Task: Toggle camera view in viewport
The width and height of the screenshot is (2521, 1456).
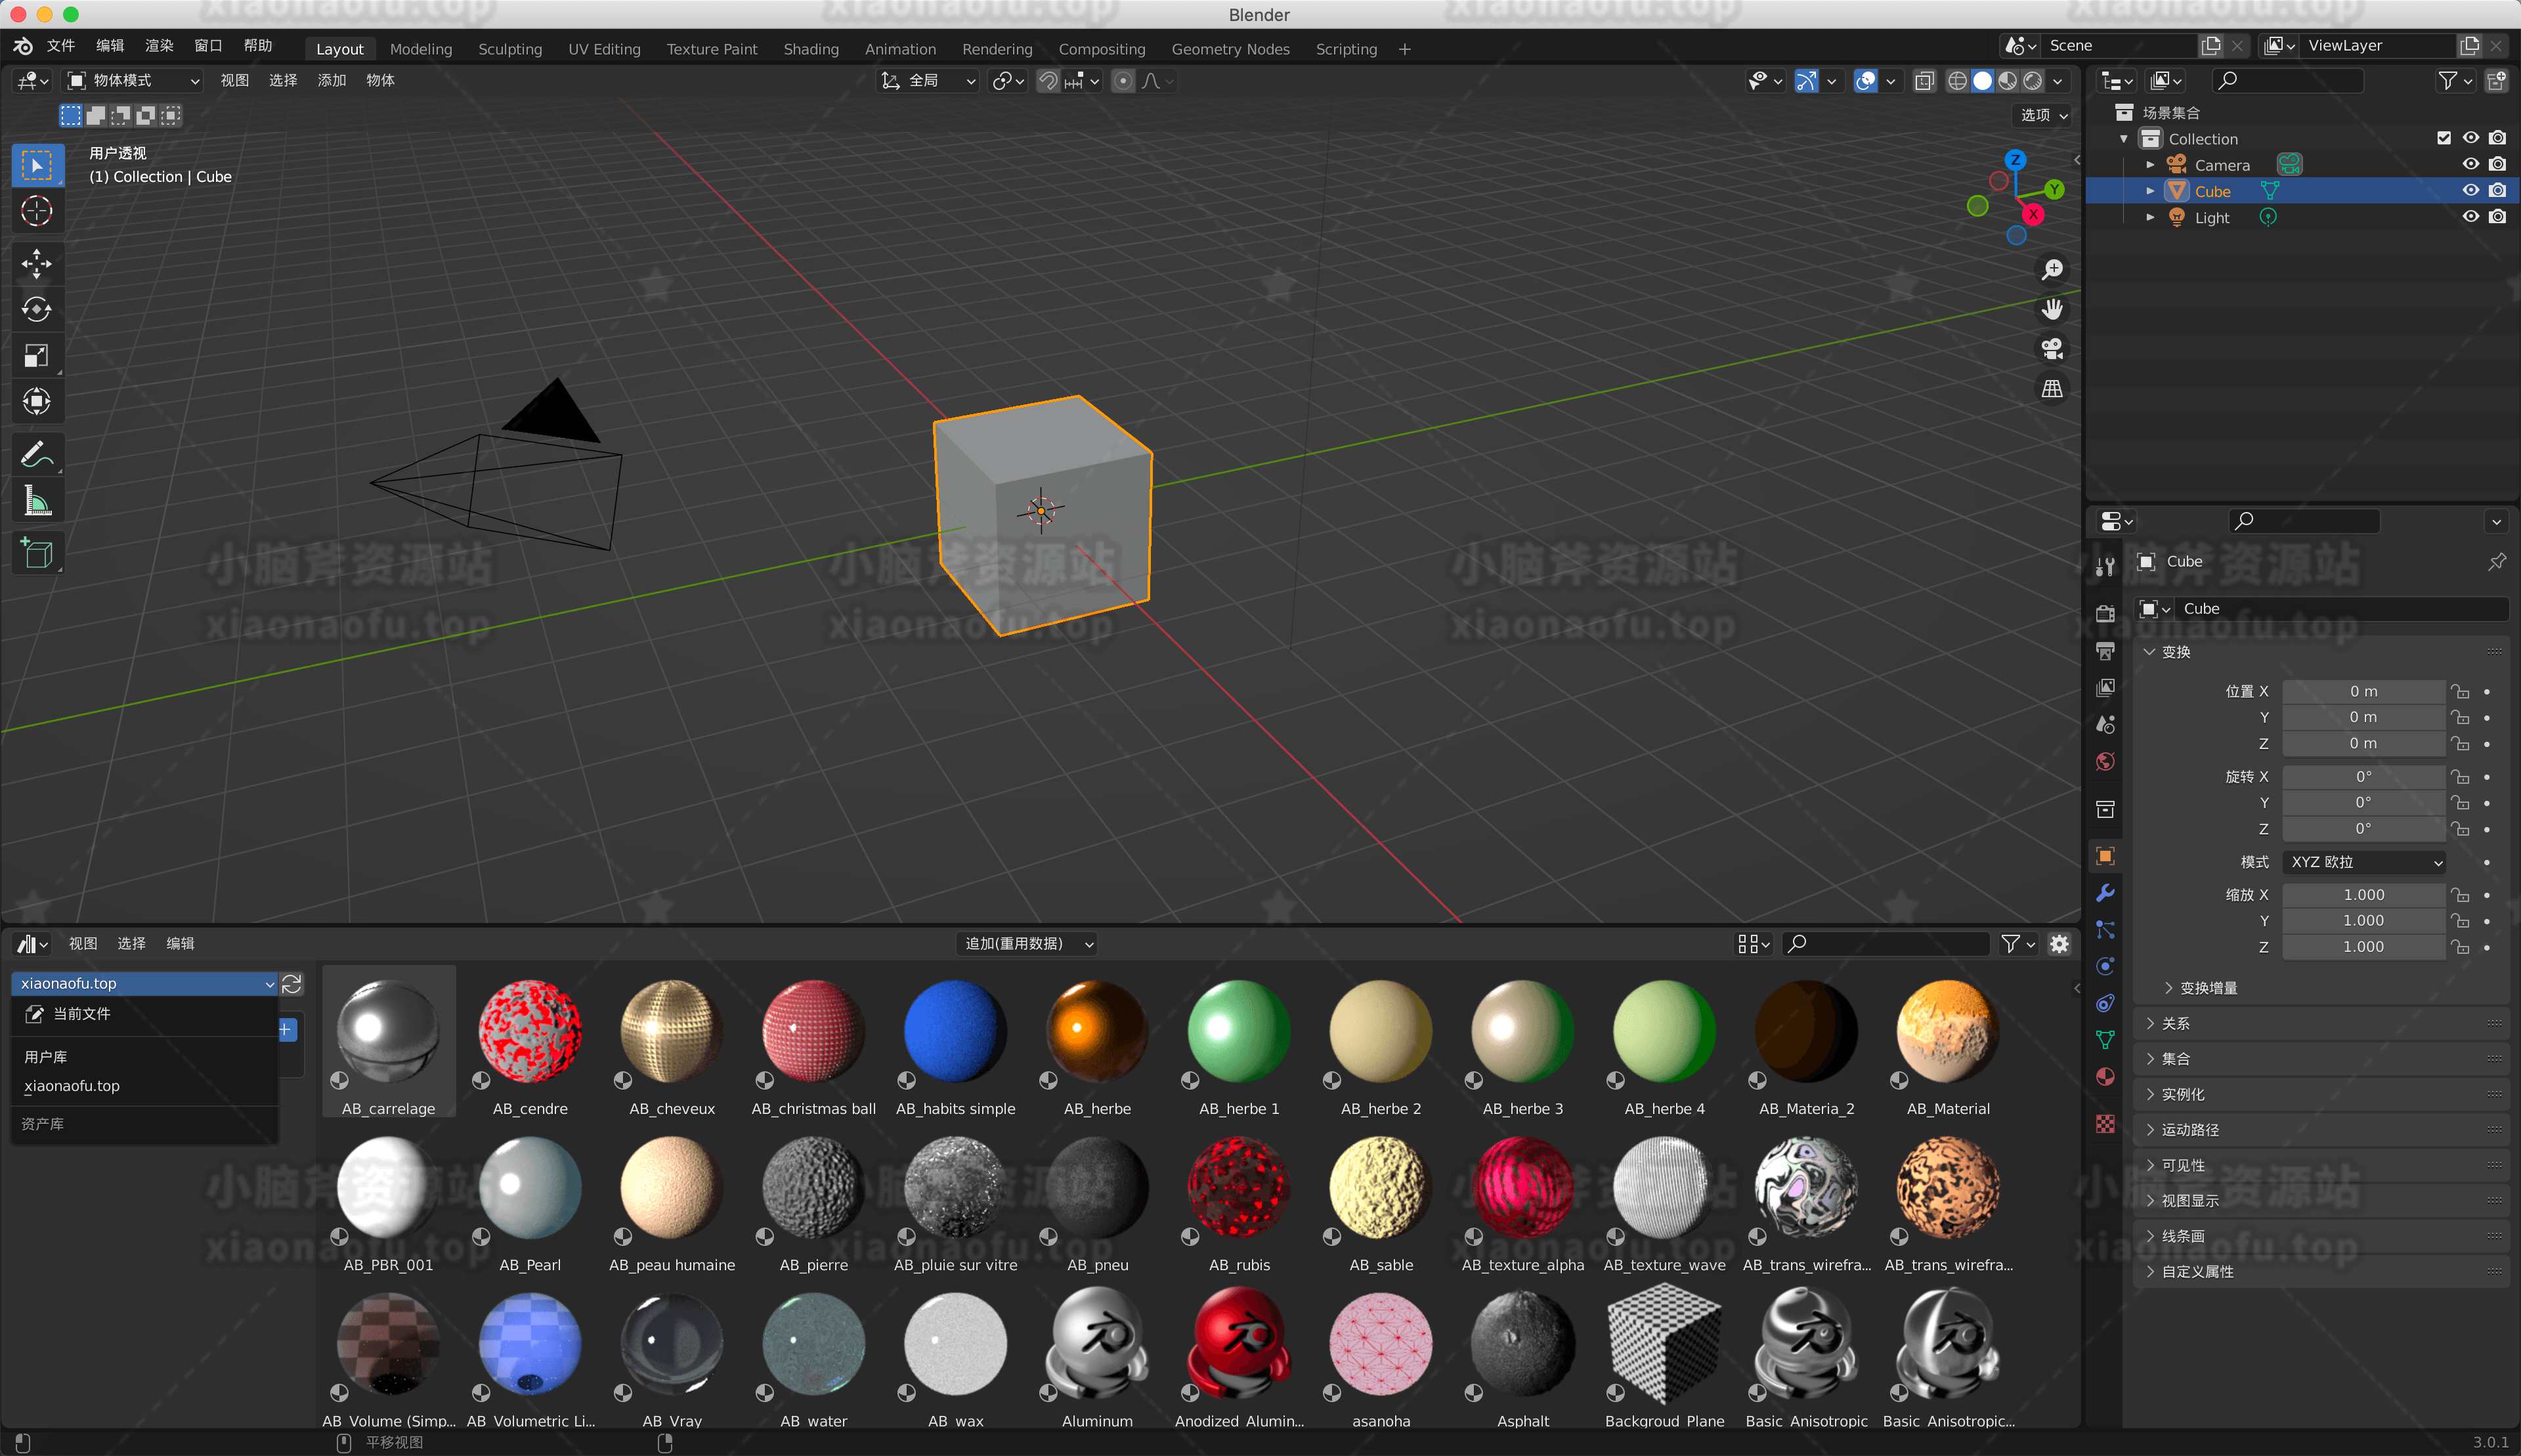Action: [x=2052, y=349]
